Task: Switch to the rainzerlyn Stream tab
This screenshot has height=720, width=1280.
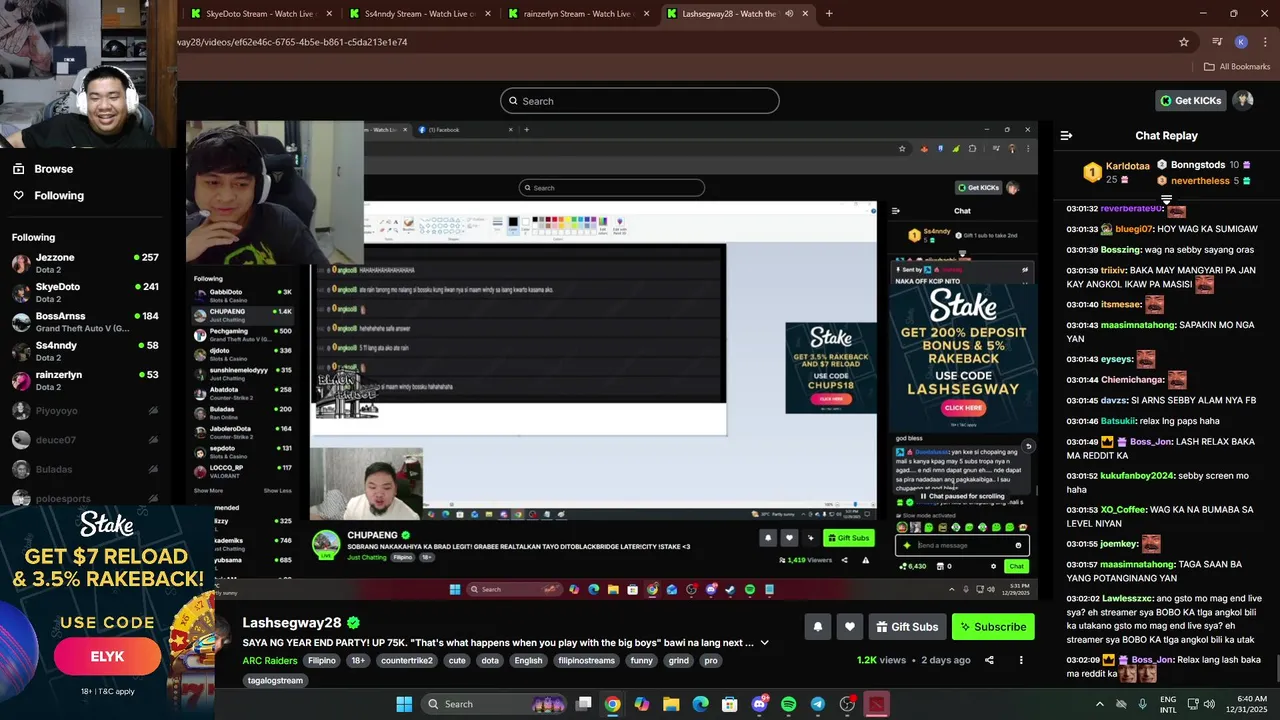Action: pos(577,14)
